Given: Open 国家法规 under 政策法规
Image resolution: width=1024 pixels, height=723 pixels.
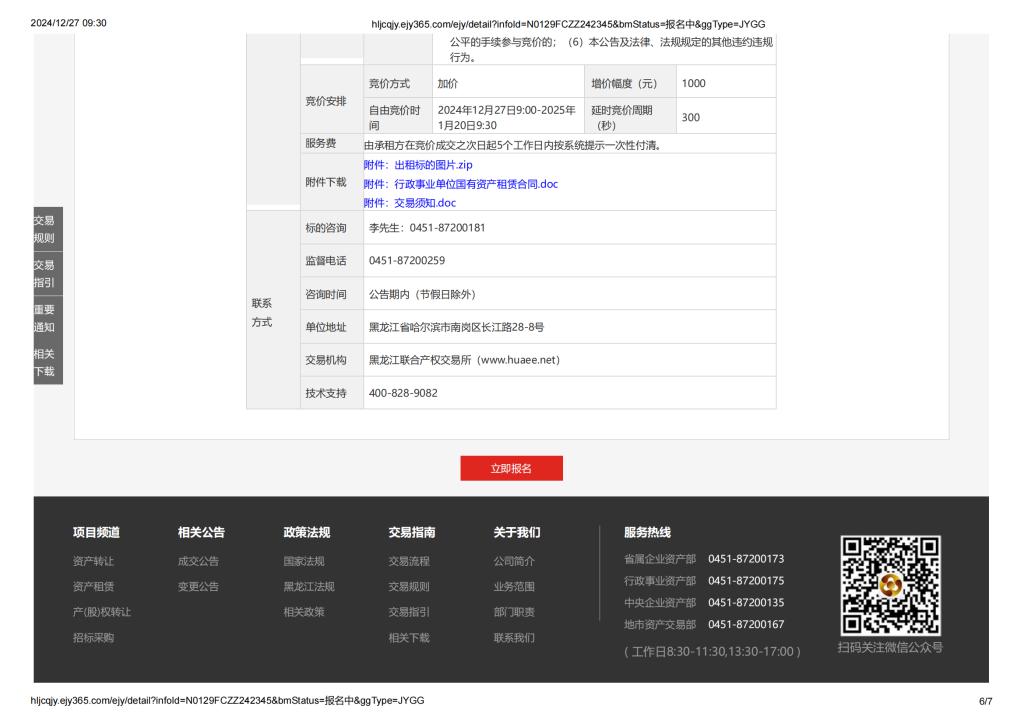Looking at the screenshot, I should tap(304, 561).
